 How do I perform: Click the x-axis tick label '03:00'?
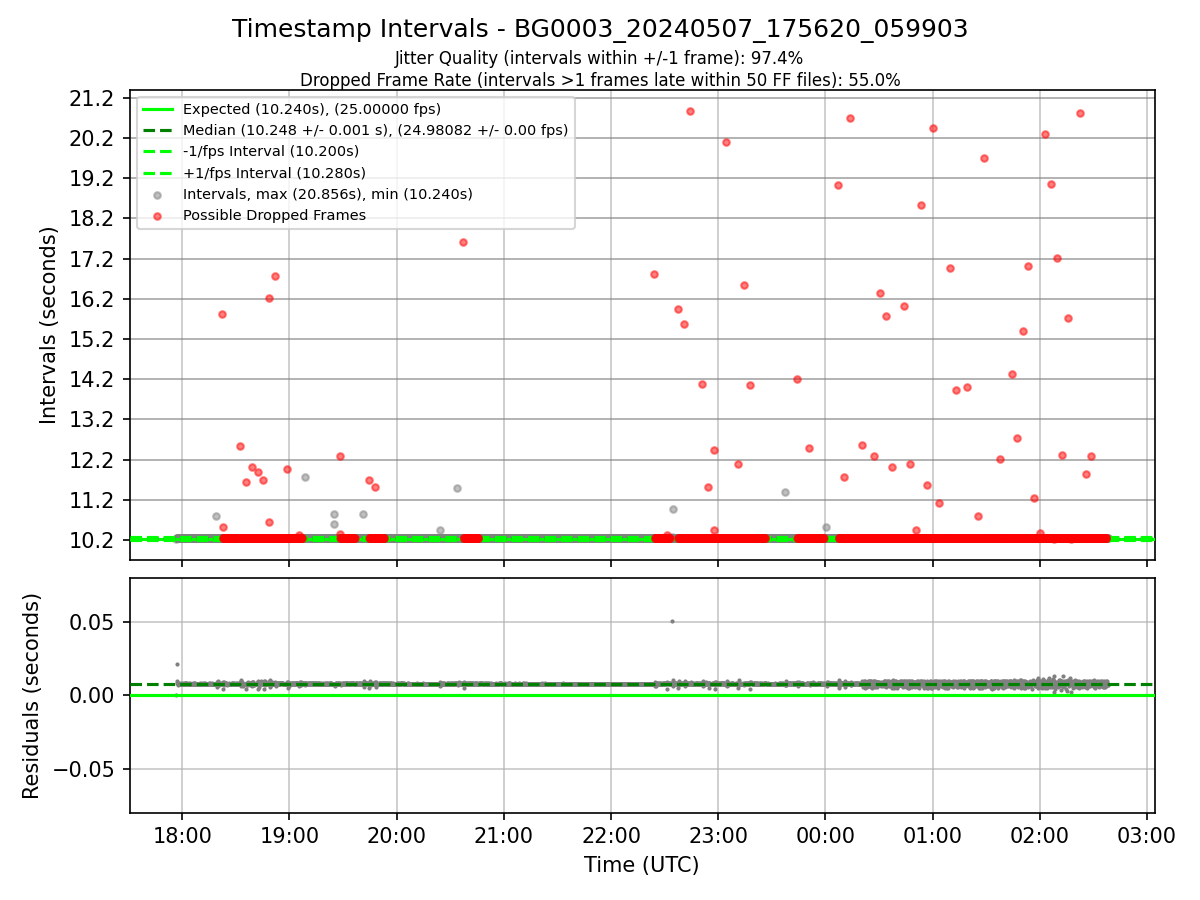pyautogui.click(x=1147, y=834)
